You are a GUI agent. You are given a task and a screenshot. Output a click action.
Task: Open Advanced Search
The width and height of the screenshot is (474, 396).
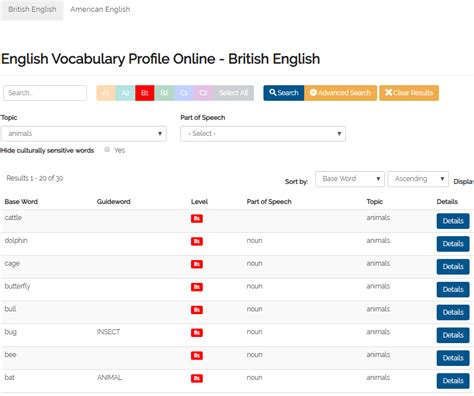340,93
